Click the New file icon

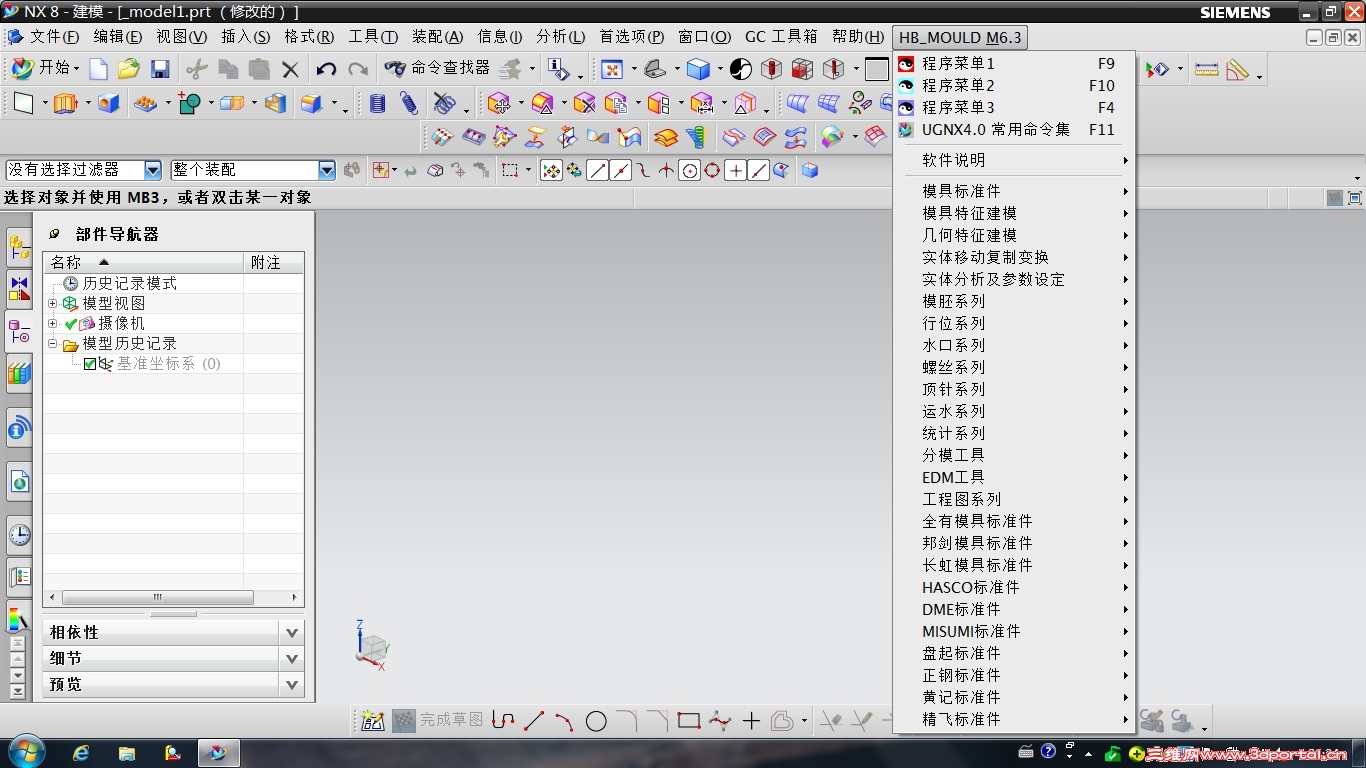pos(98,69)
